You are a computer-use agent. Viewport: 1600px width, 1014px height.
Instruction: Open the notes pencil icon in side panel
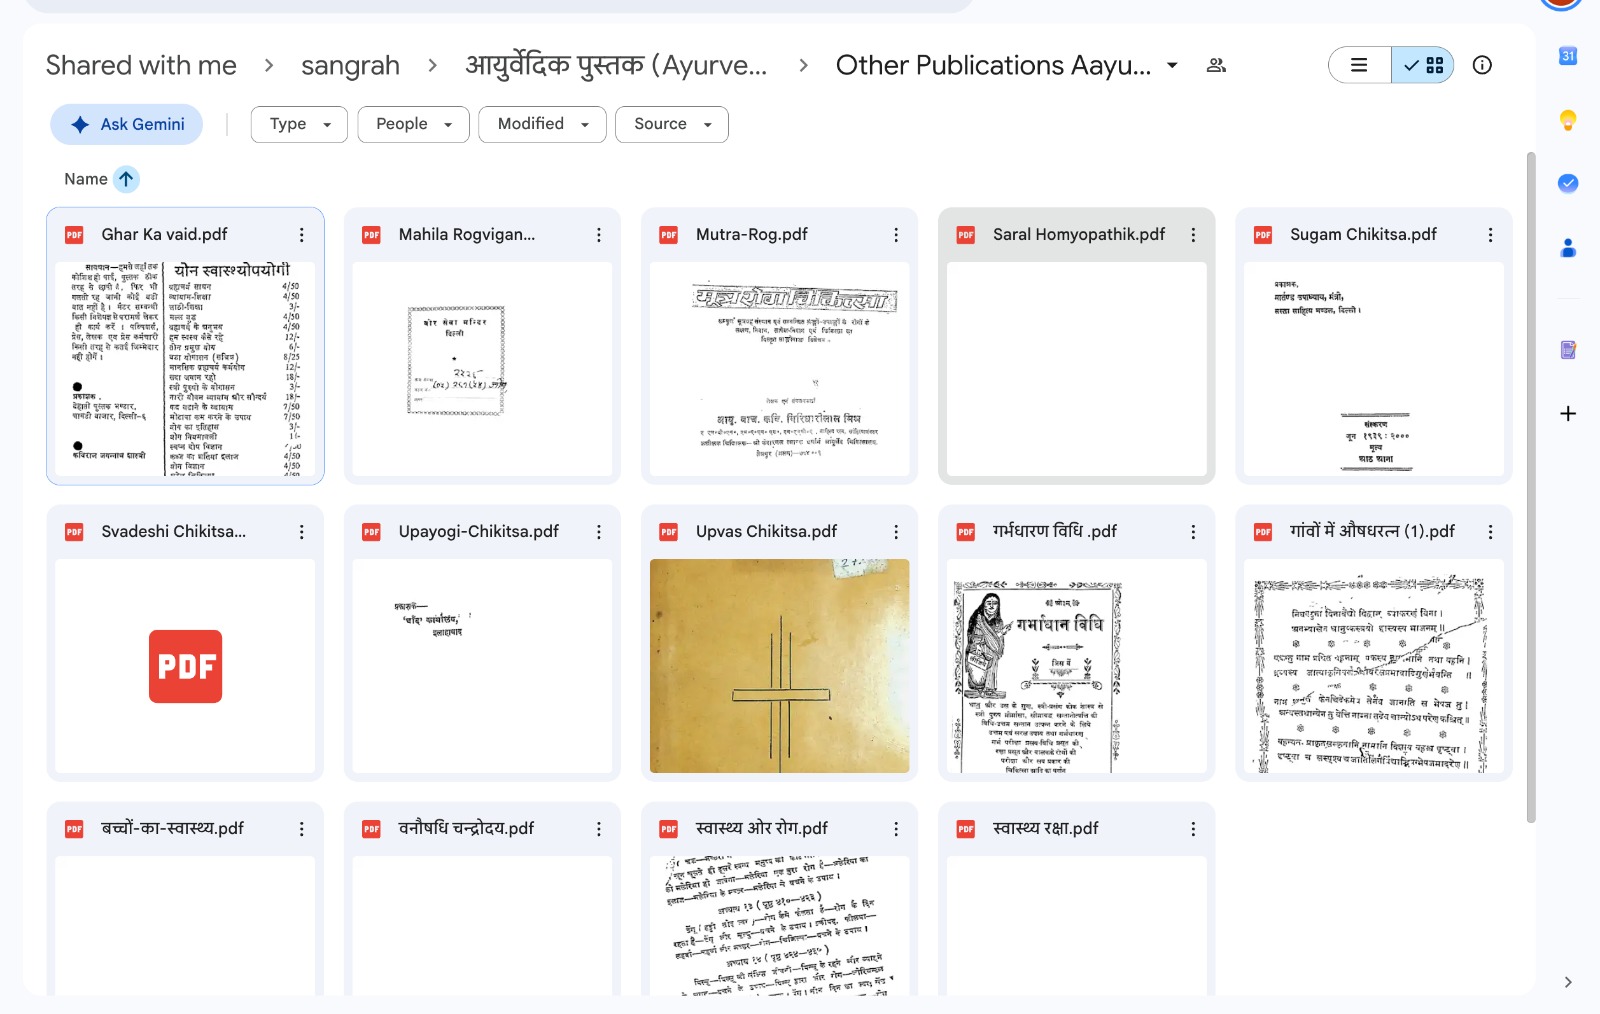point(1568,350)
